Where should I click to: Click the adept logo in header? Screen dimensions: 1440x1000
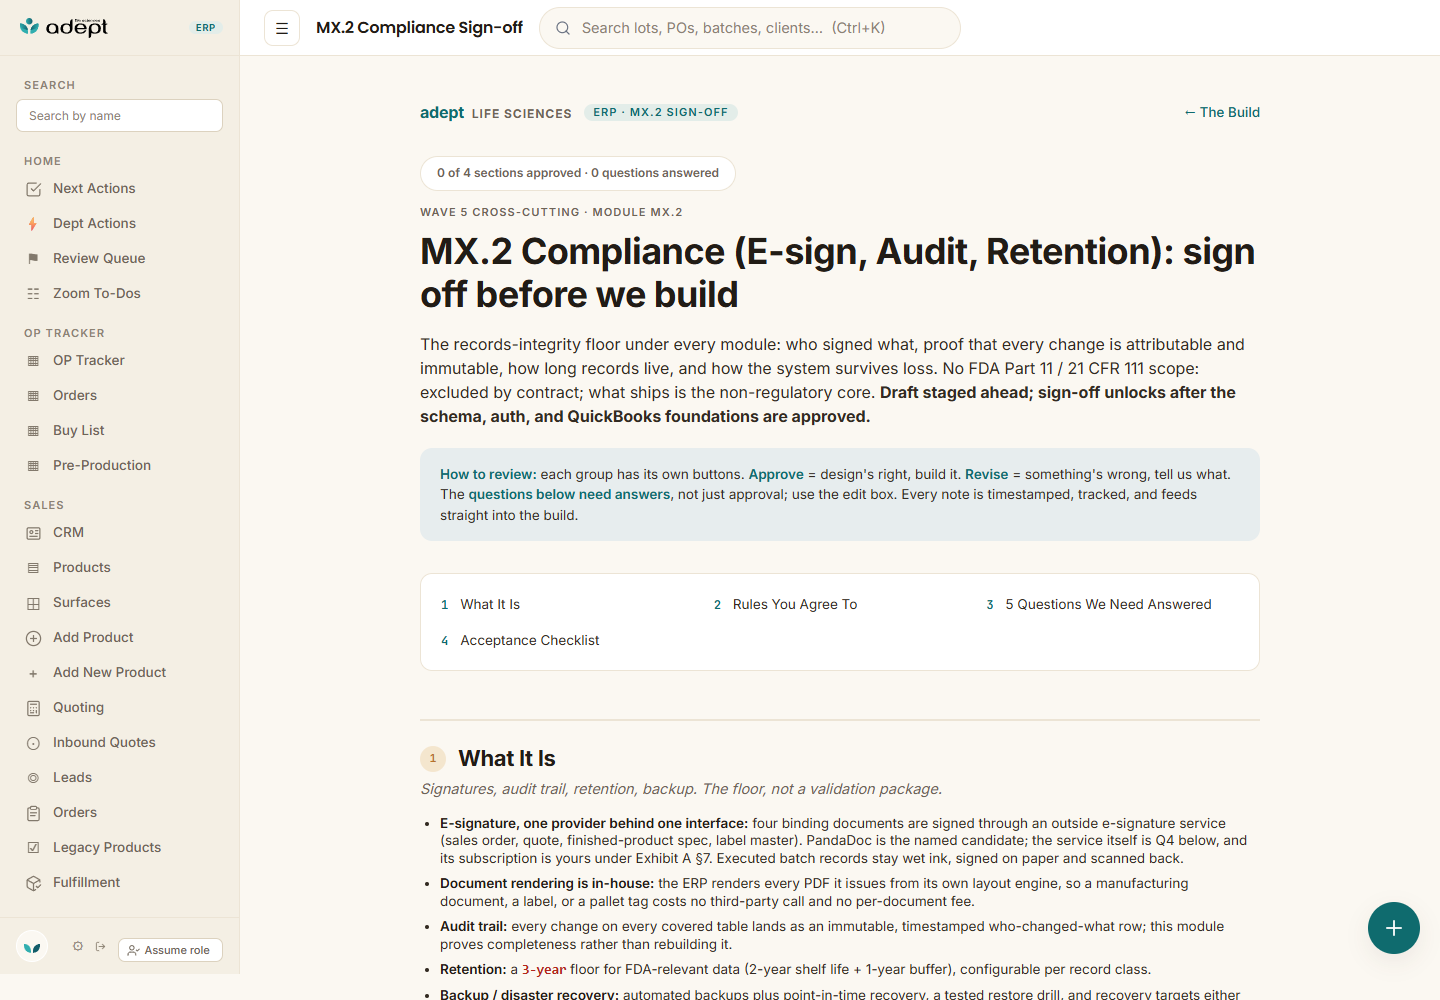click(64, 27)
